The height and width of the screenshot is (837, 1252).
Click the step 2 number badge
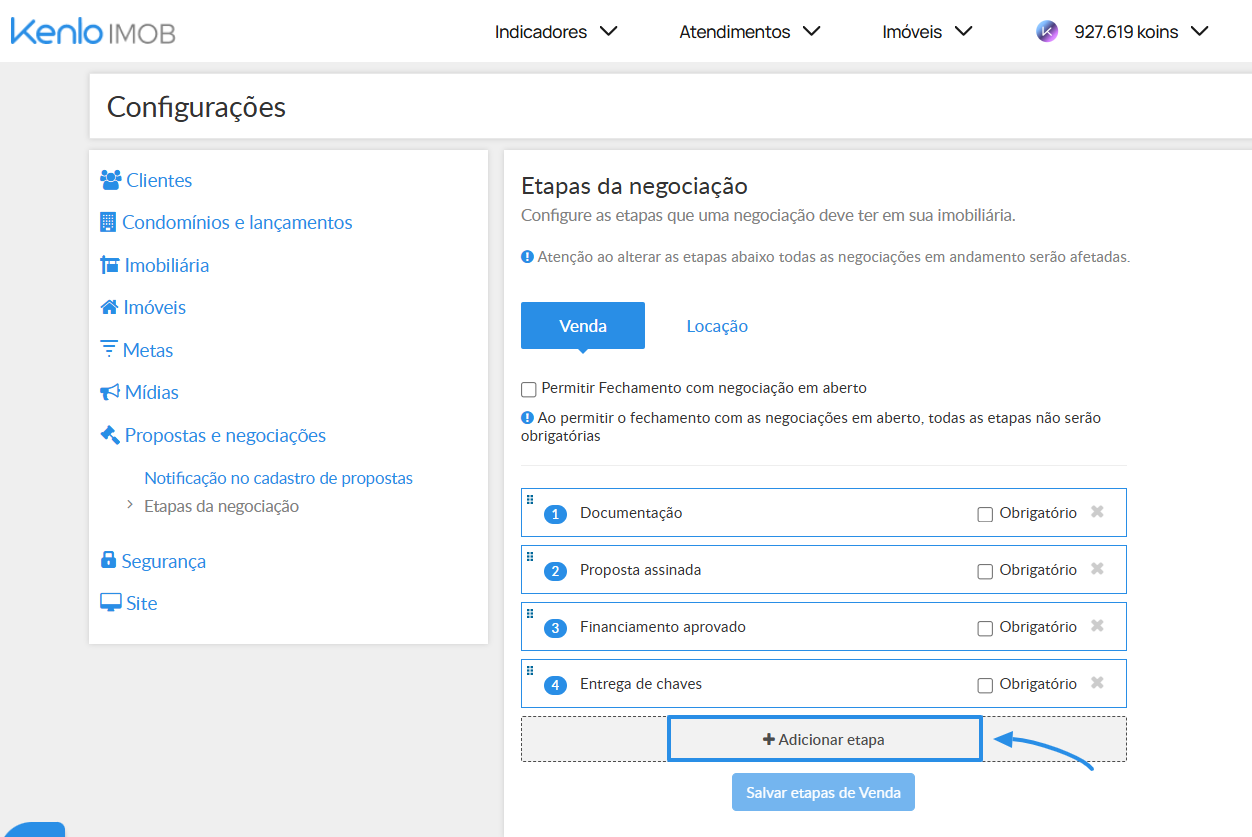coord(556,571)
